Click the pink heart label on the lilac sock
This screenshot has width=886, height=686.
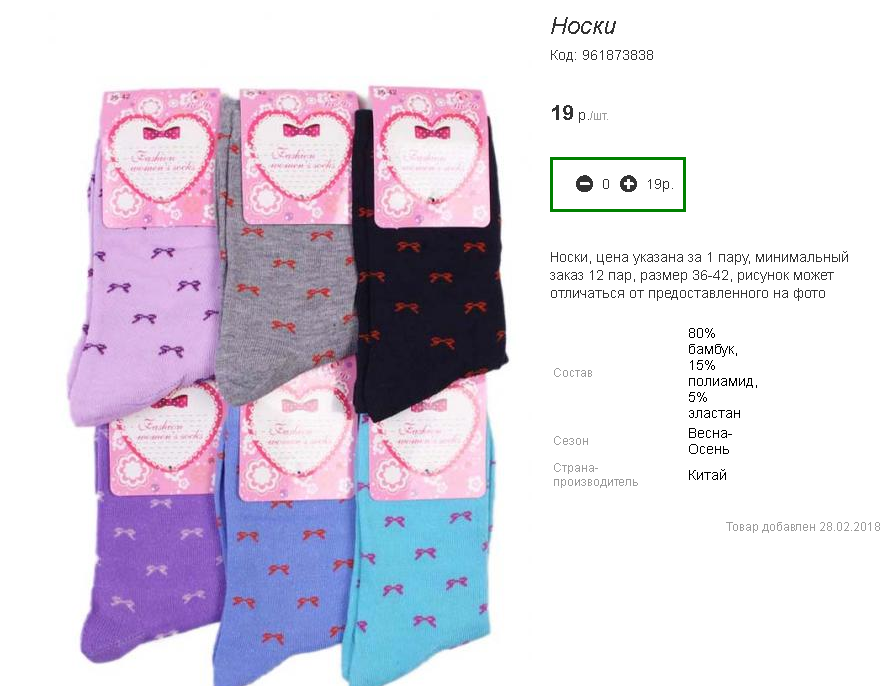tap(161, 158)
